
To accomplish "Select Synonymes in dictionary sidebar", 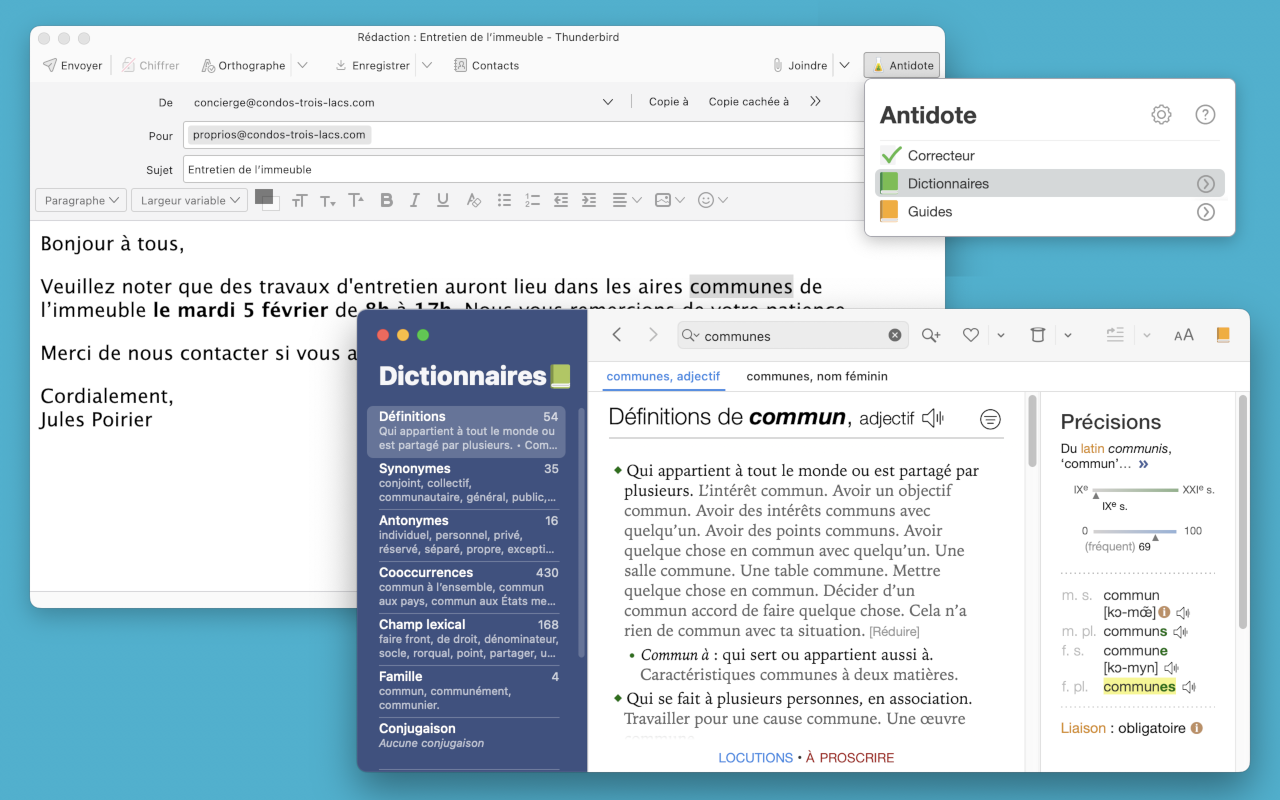I will pyautogui.click(x=468, y=482).
